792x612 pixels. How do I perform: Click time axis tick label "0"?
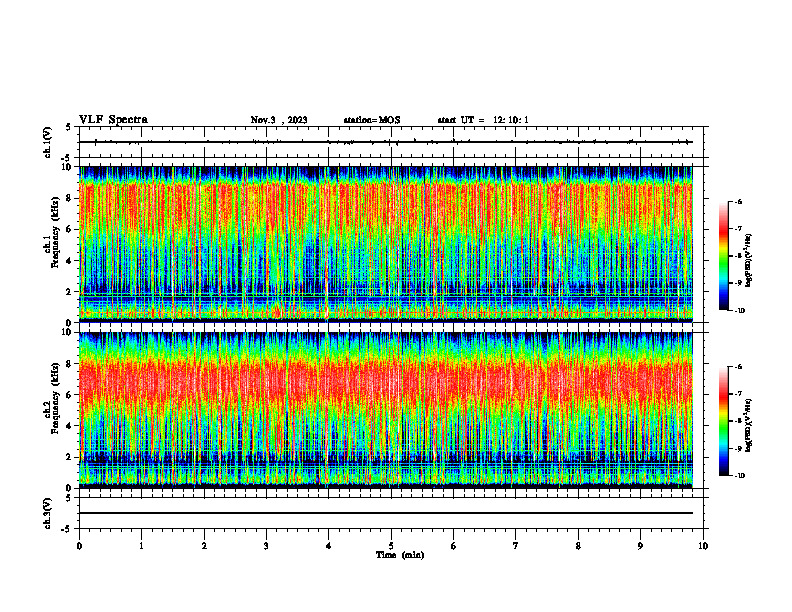pyautogui.click(x=79, y=546)
